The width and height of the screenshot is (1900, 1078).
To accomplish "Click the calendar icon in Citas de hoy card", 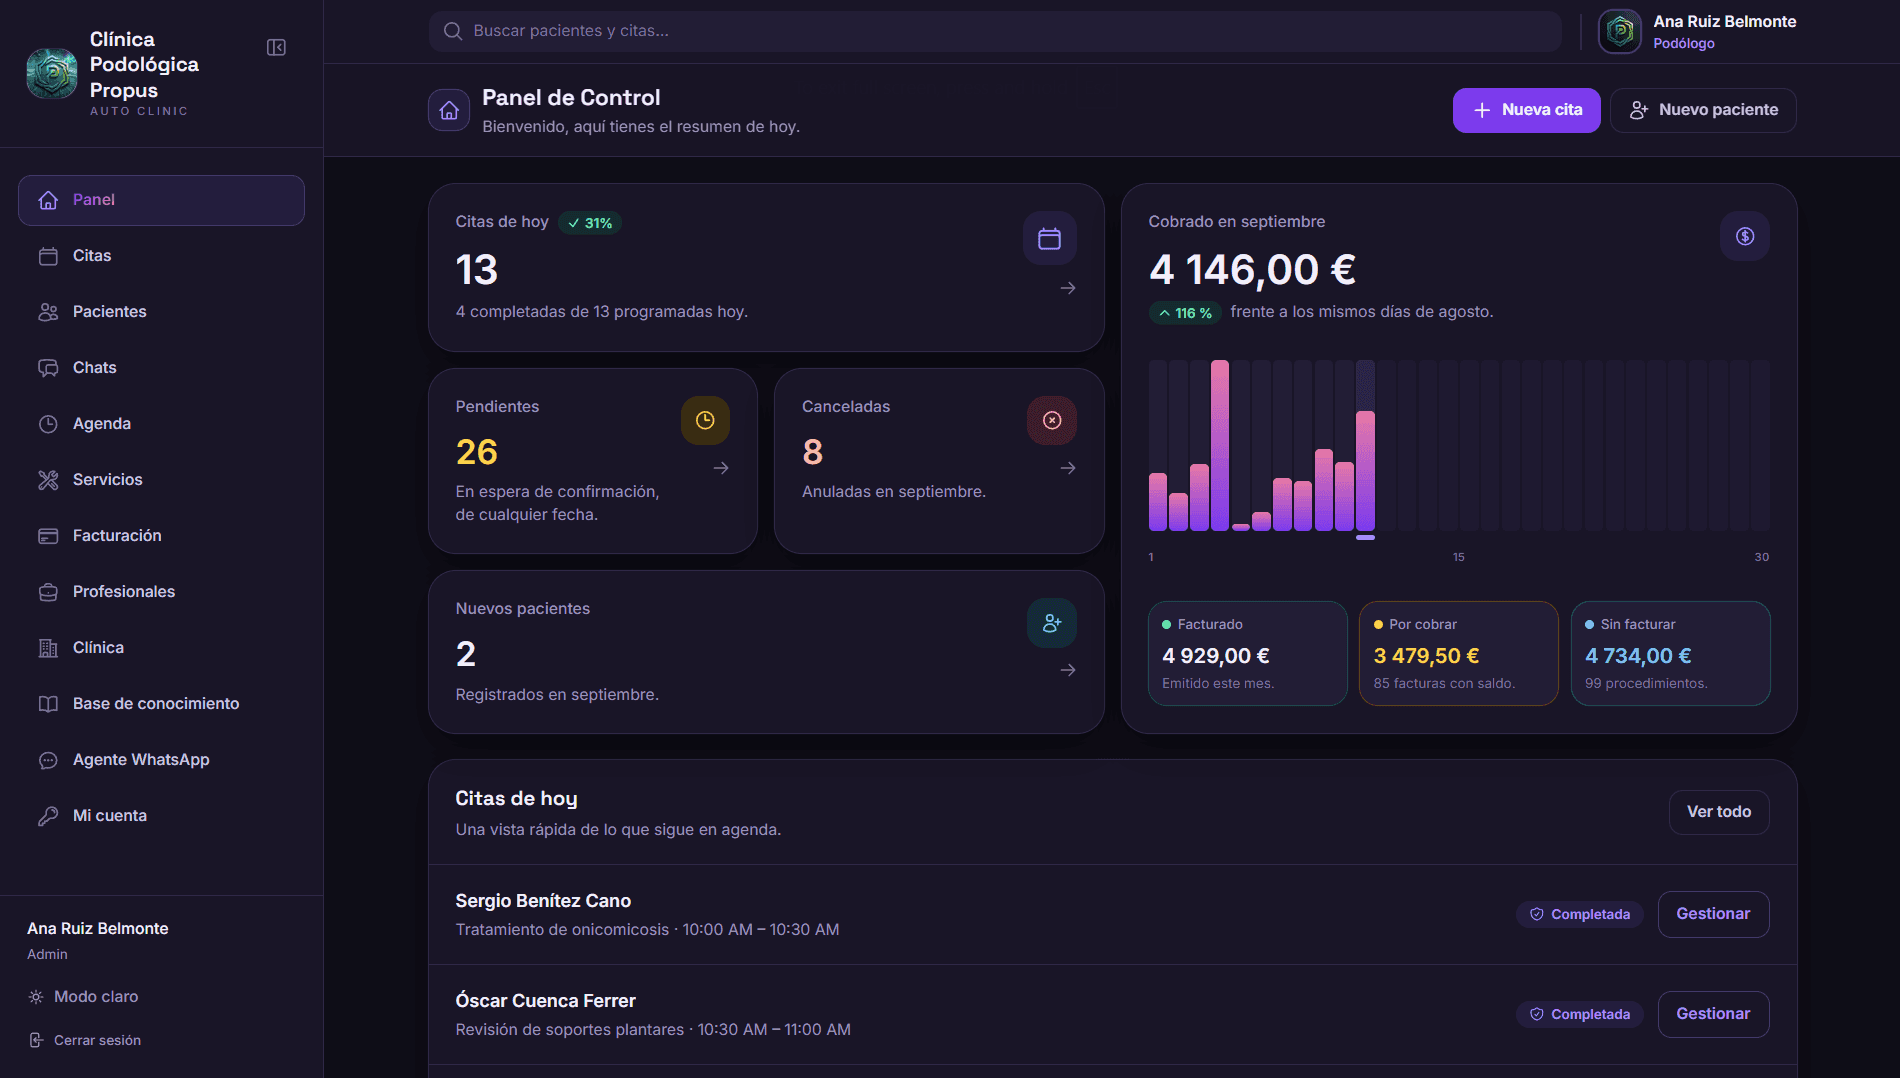I will [1049, 238].
